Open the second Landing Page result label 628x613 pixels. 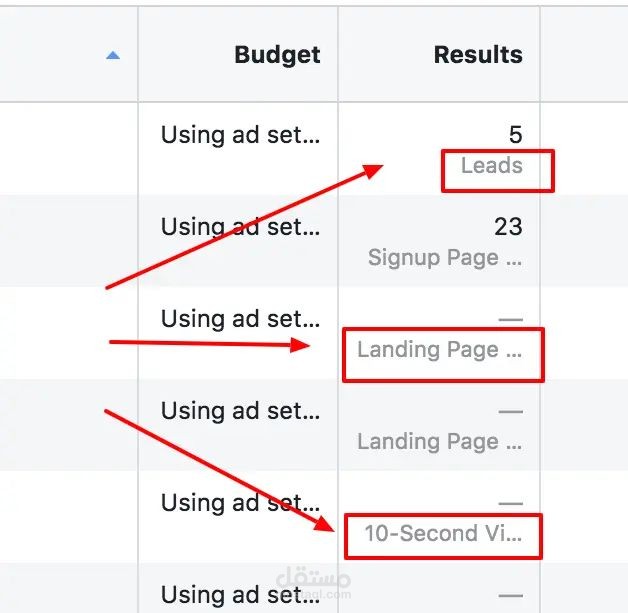[439, 442]
